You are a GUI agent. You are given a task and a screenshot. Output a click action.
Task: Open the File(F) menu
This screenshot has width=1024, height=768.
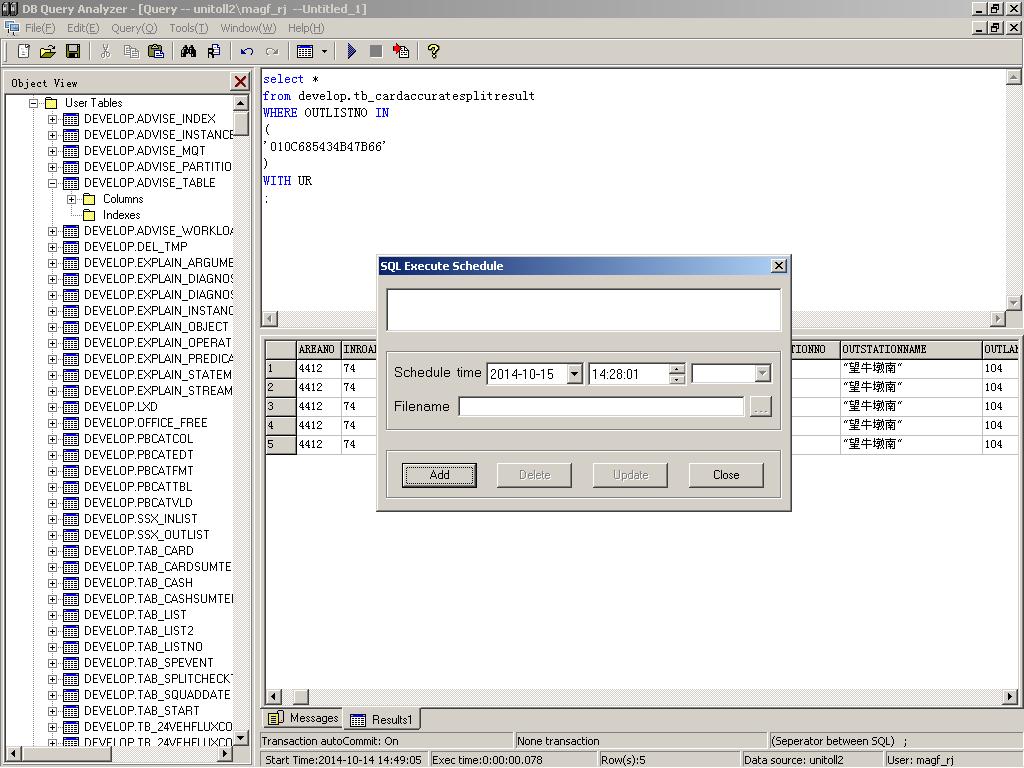(x=40, y=28)
